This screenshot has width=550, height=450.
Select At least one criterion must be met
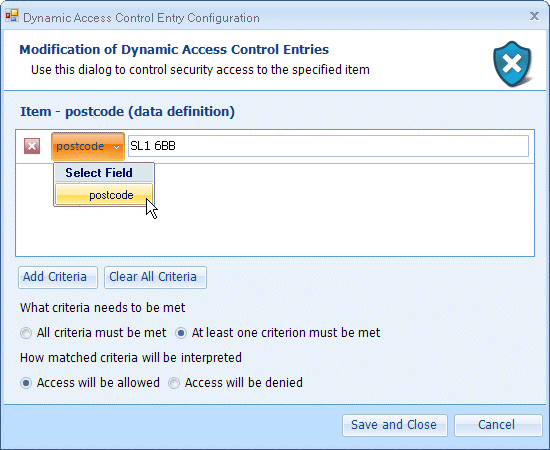(278, 333)
